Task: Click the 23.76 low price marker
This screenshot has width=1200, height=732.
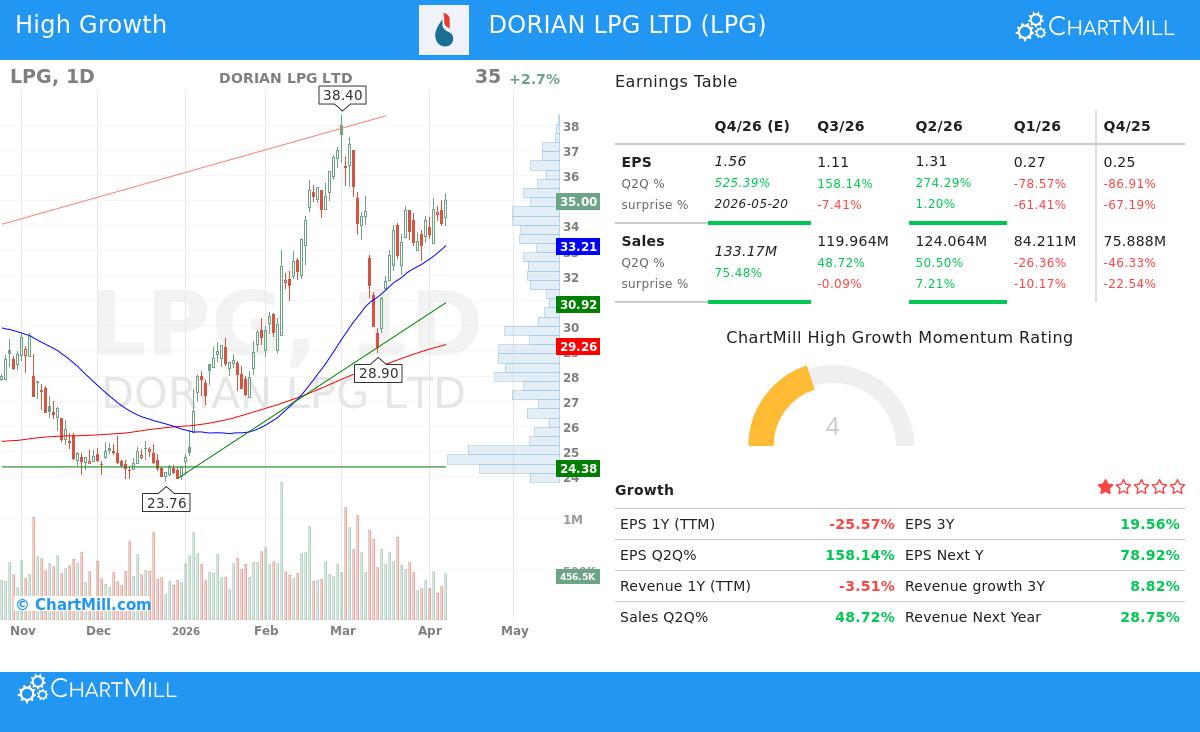Action: pos(166,503)
